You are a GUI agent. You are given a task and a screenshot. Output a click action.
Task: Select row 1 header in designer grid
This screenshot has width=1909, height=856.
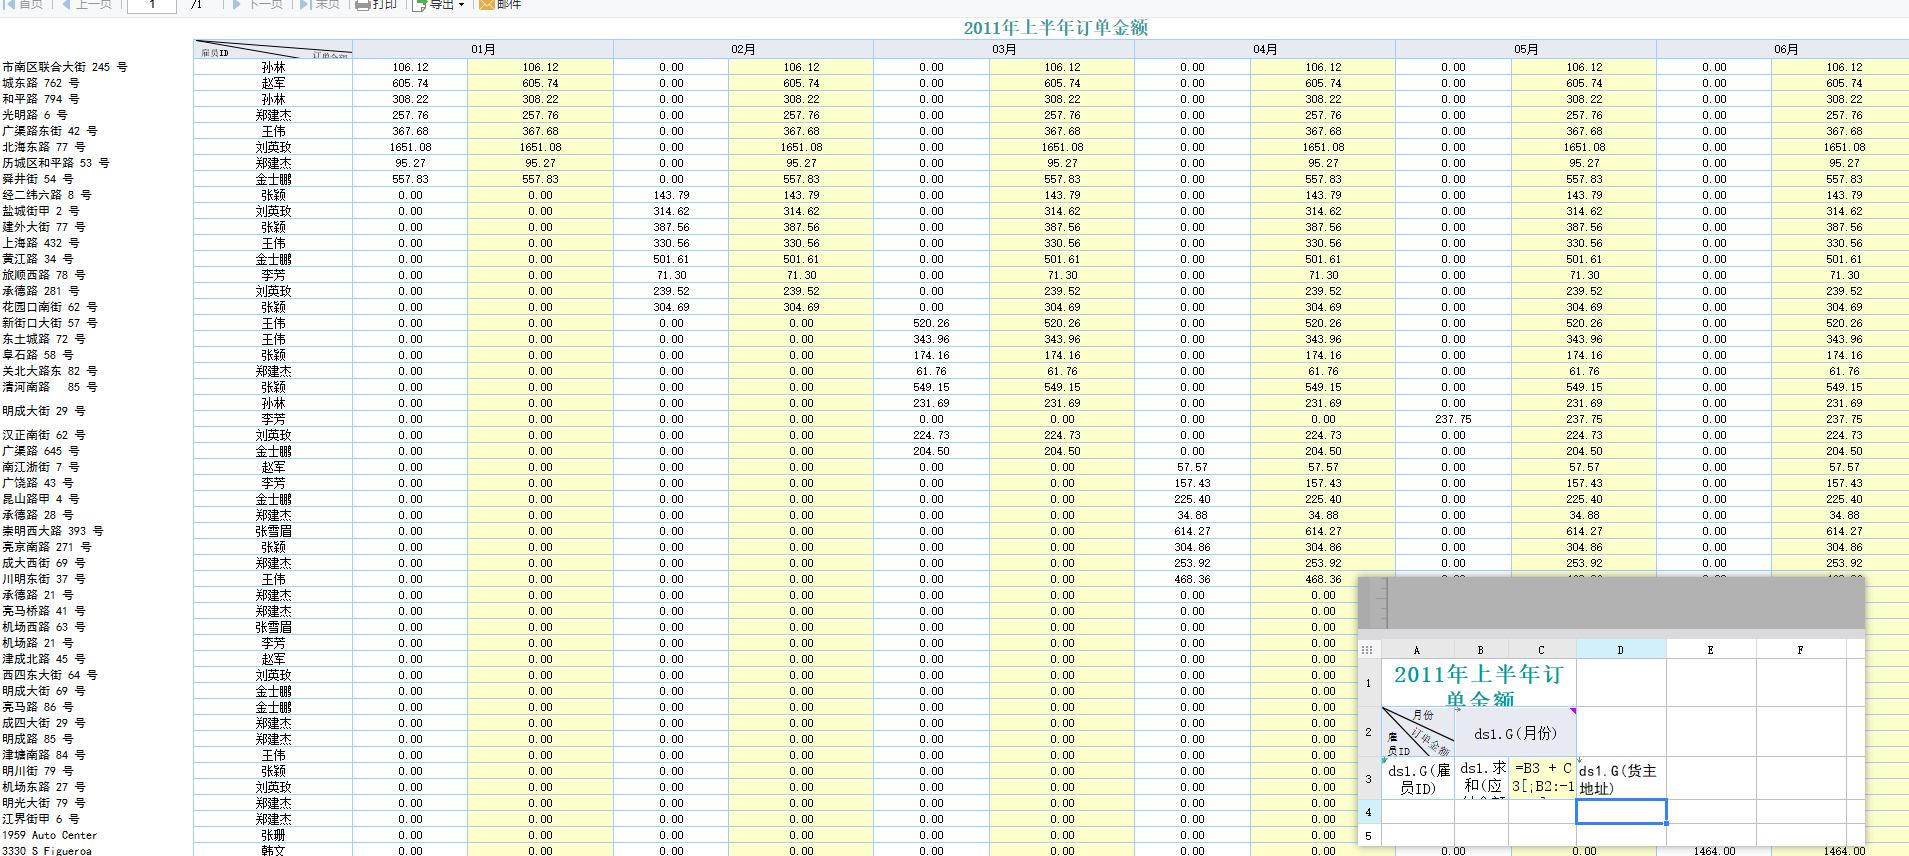point(1368,683)
